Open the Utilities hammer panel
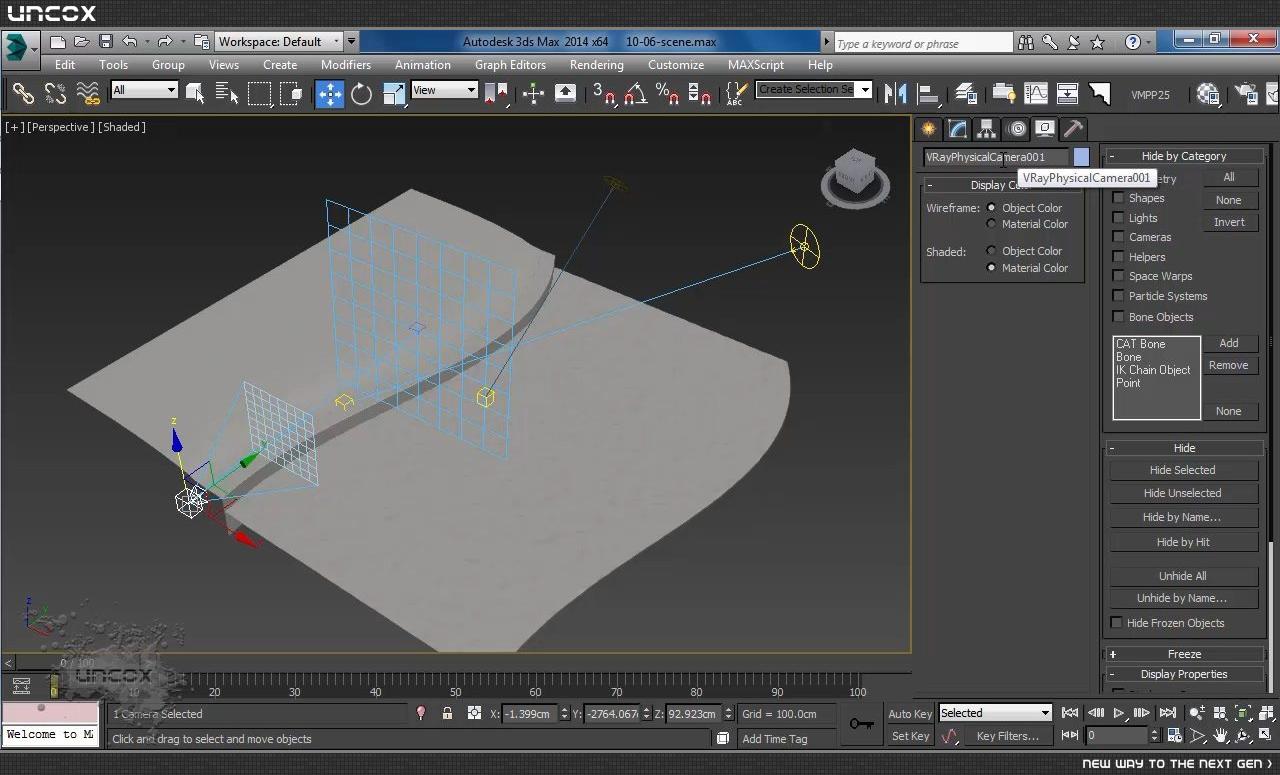The width and height of the screenshot is (1280, 775). 1073,128
